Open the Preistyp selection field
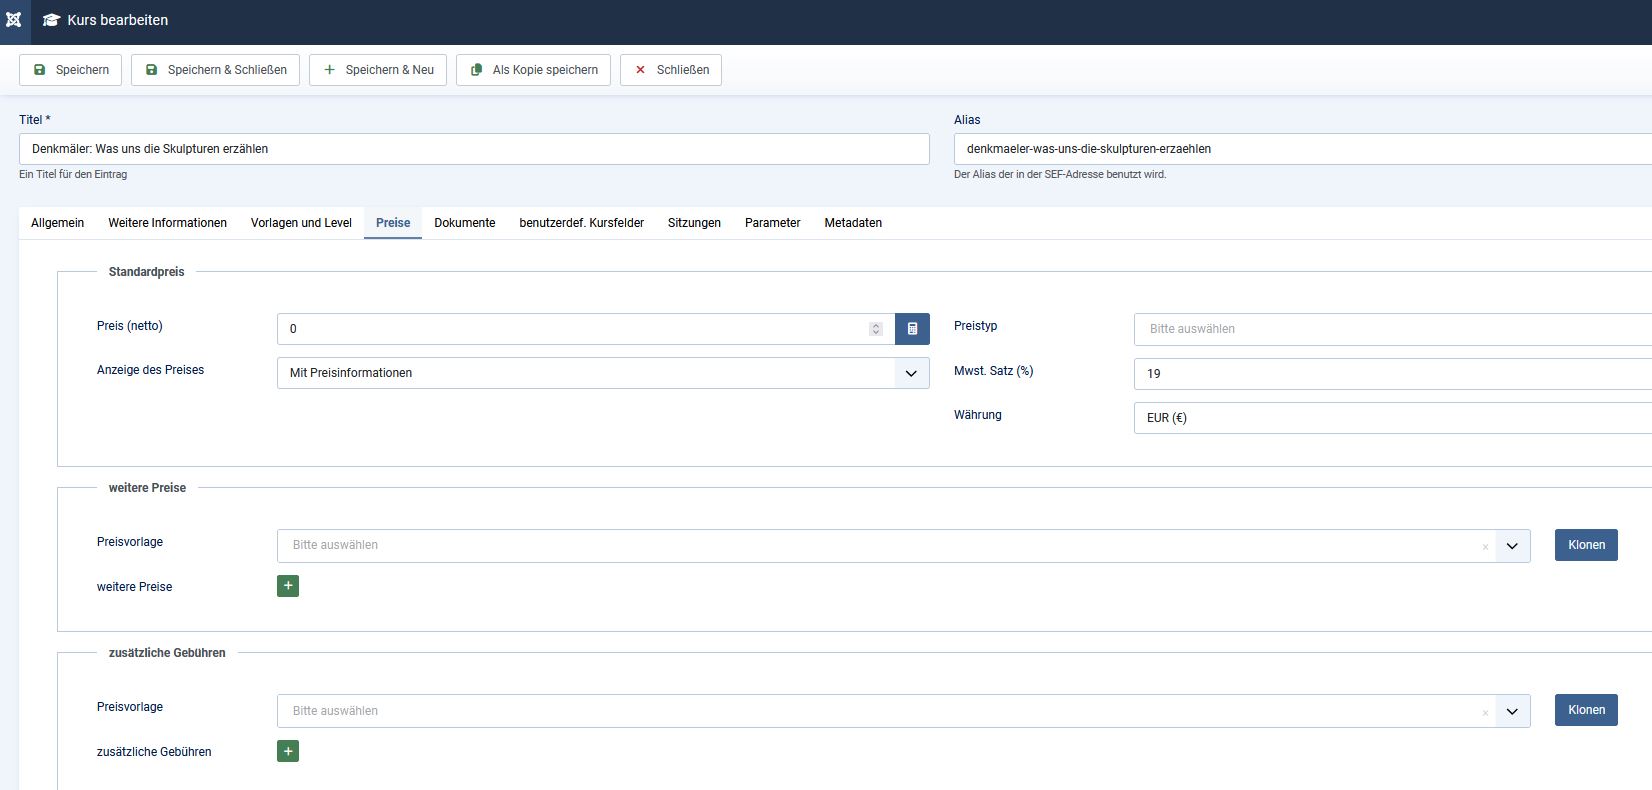This screenshot has height=790, width=1652. pyautogui.click(x=1390, y=329)
